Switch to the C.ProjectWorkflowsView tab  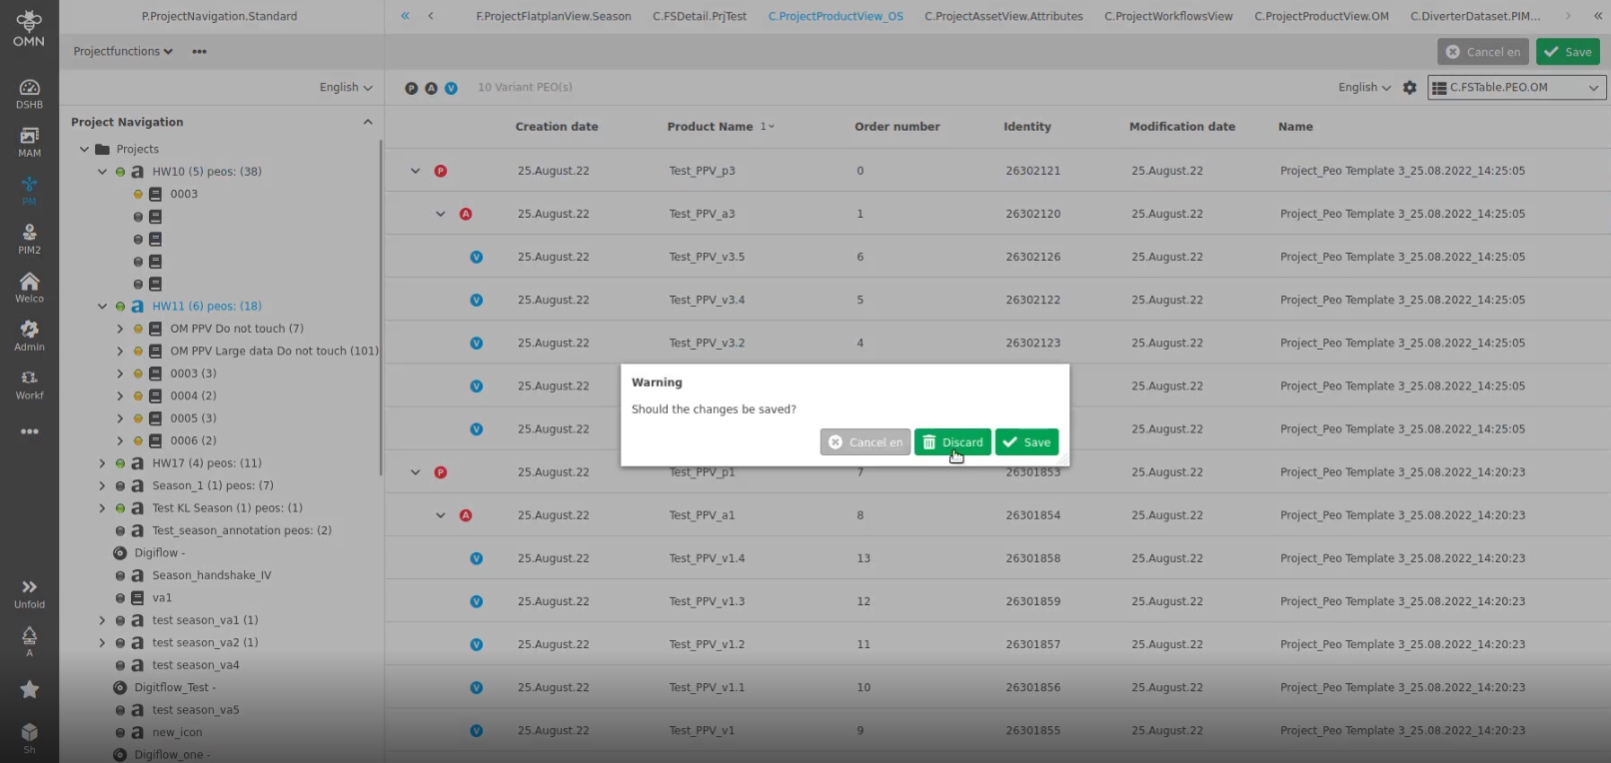[x=1168, y=16]
